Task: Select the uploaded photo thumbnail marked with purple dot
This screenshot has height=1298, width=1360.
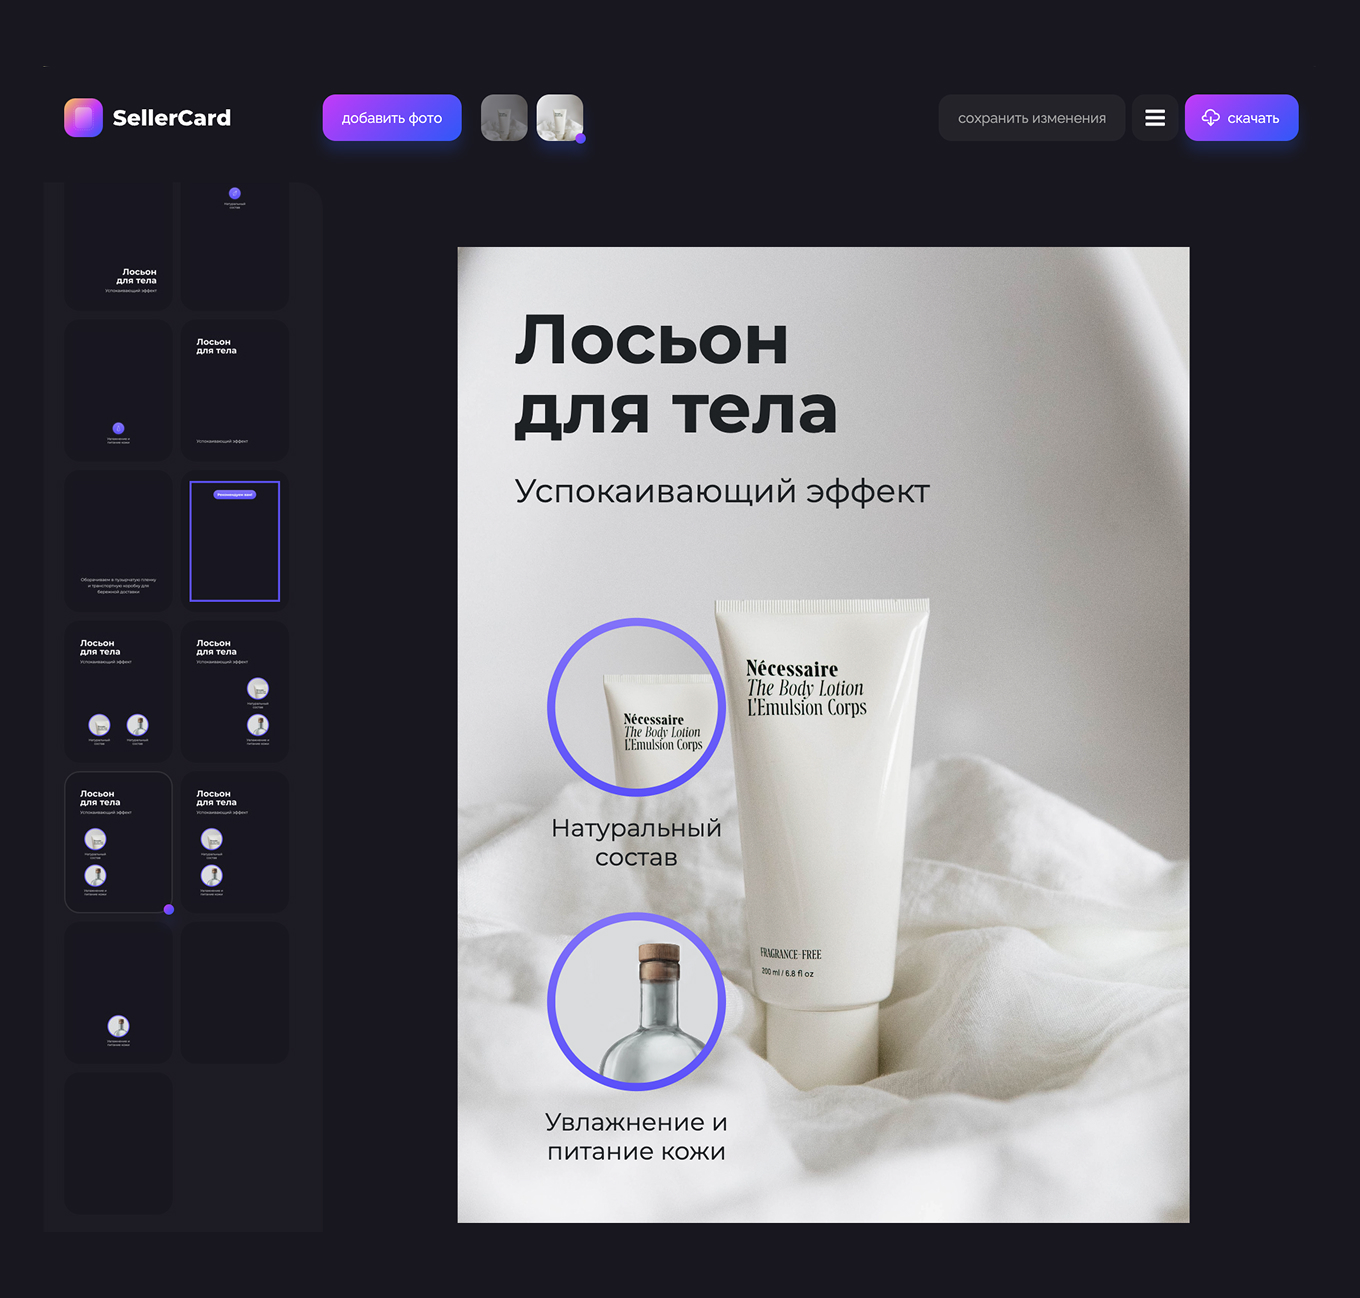Action: [x=560, y=118]
